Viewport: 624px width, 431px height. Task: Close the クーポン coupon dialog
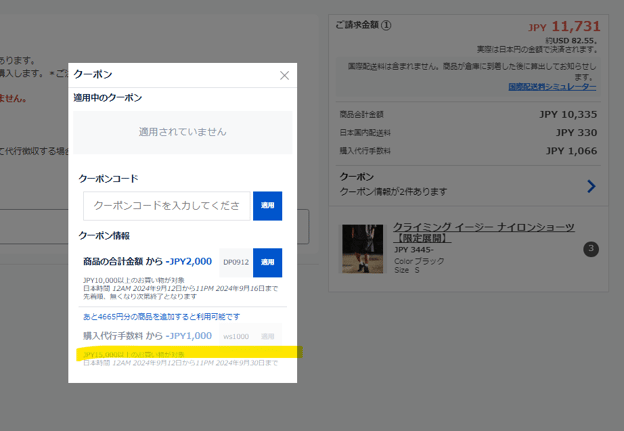click(x=284, y=75)
